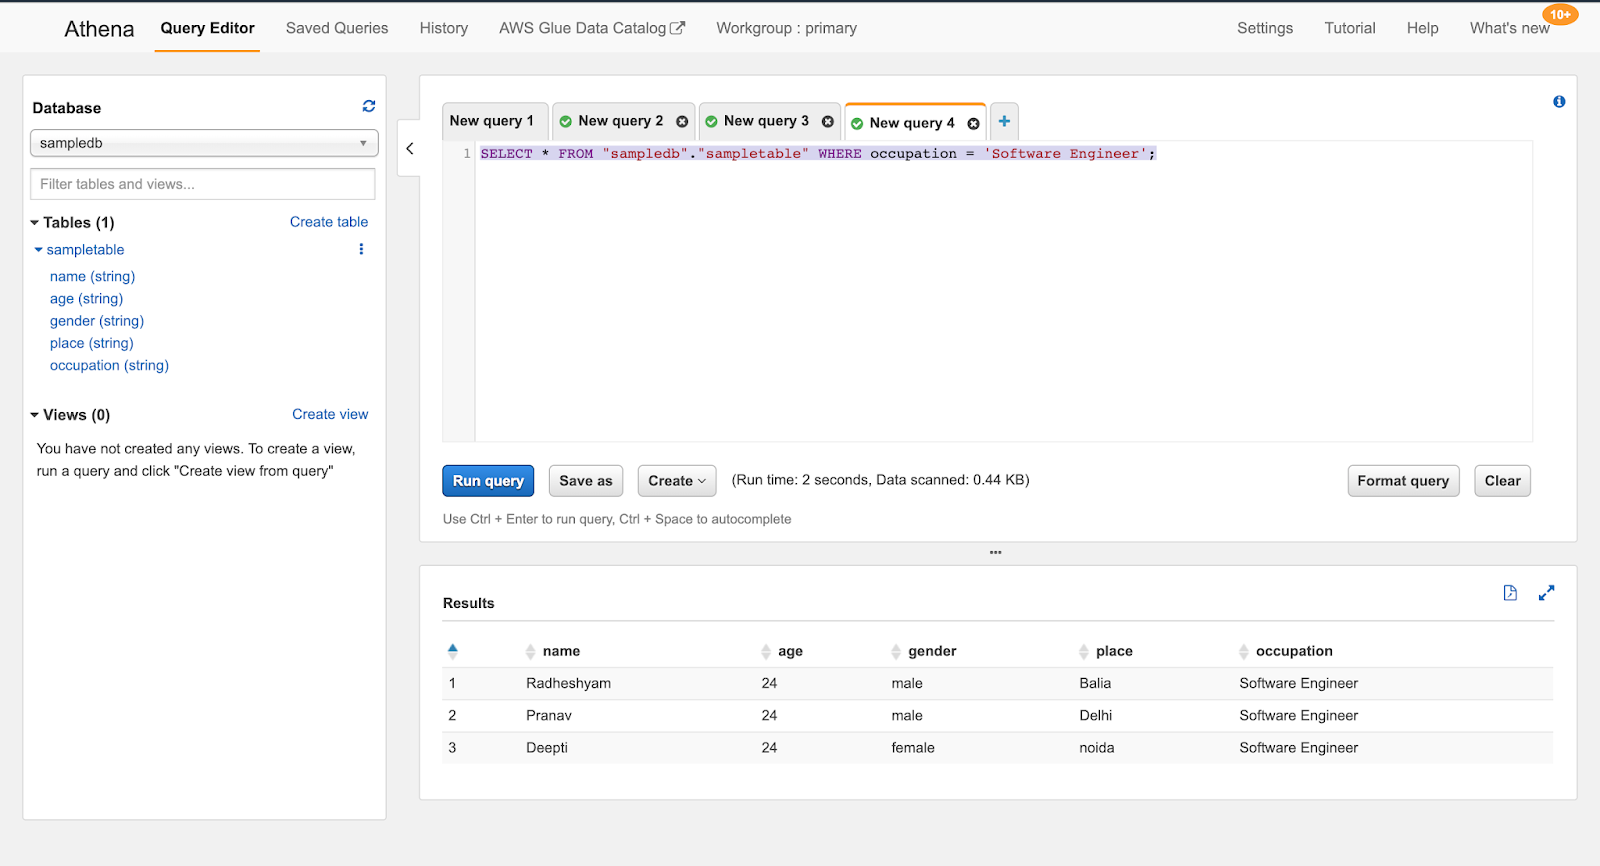Click the Deepti name cell
This screenshot has height=866, width=1600.
tap(547, 747)
